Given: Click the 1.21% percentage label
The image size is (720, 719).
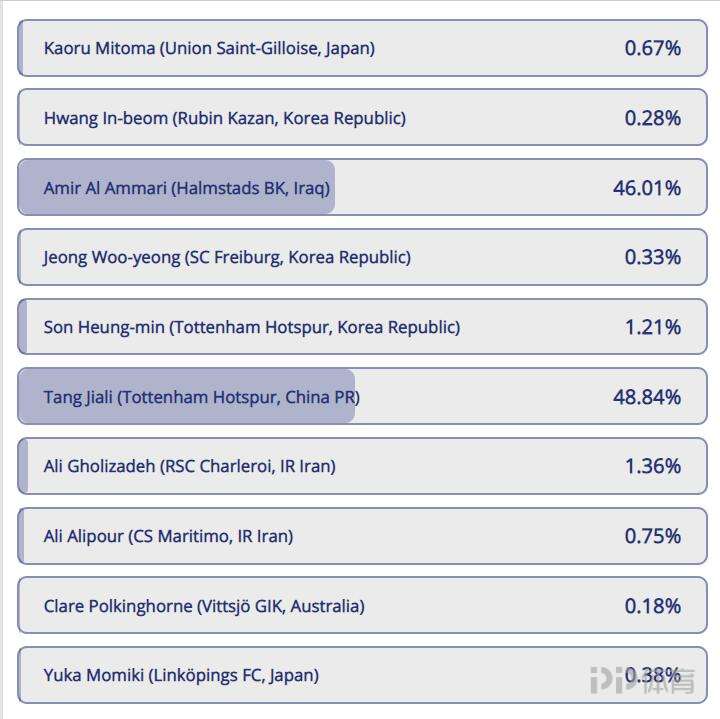Looking at the screenshot, I should pyautogui.click(x=653, y=327).
